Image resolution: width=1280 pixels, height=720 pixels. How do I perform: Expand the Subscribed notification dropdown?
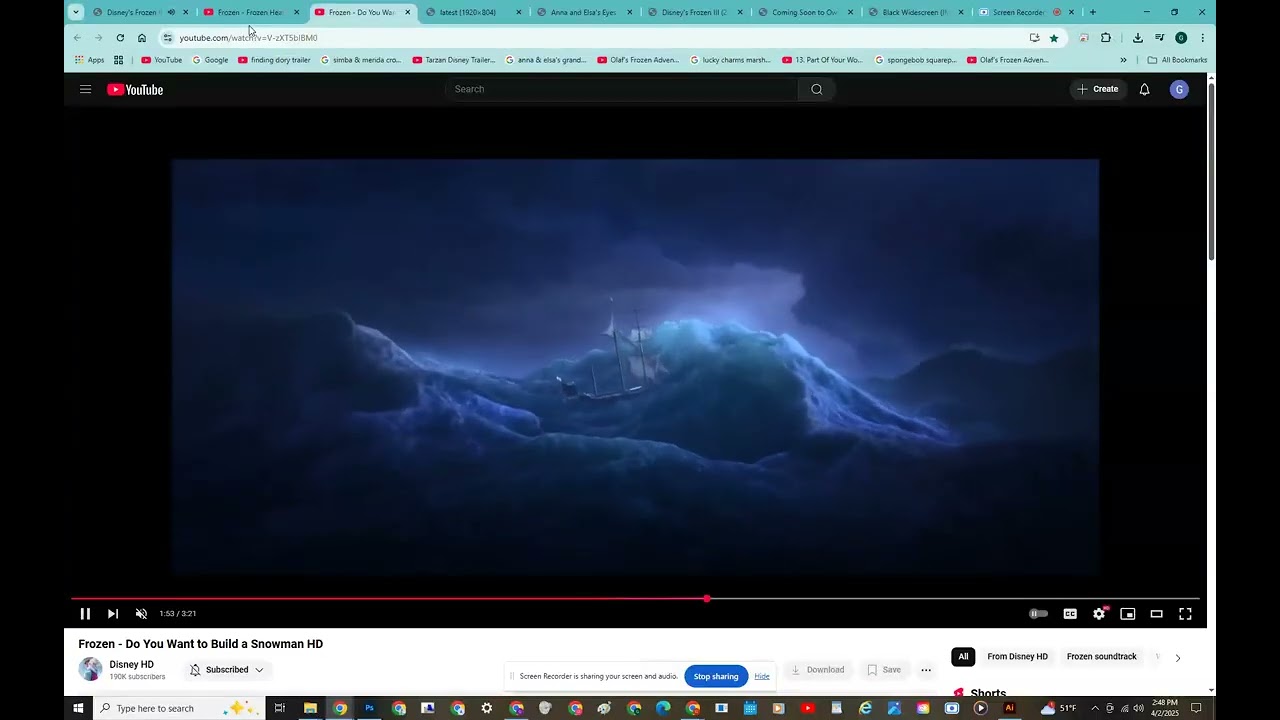(x=227, y=670)
